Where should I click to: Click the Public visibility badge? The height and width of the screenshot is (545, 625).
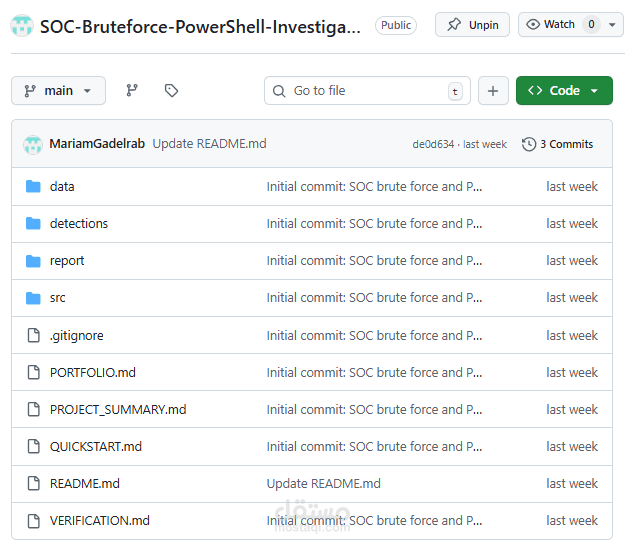396,25
